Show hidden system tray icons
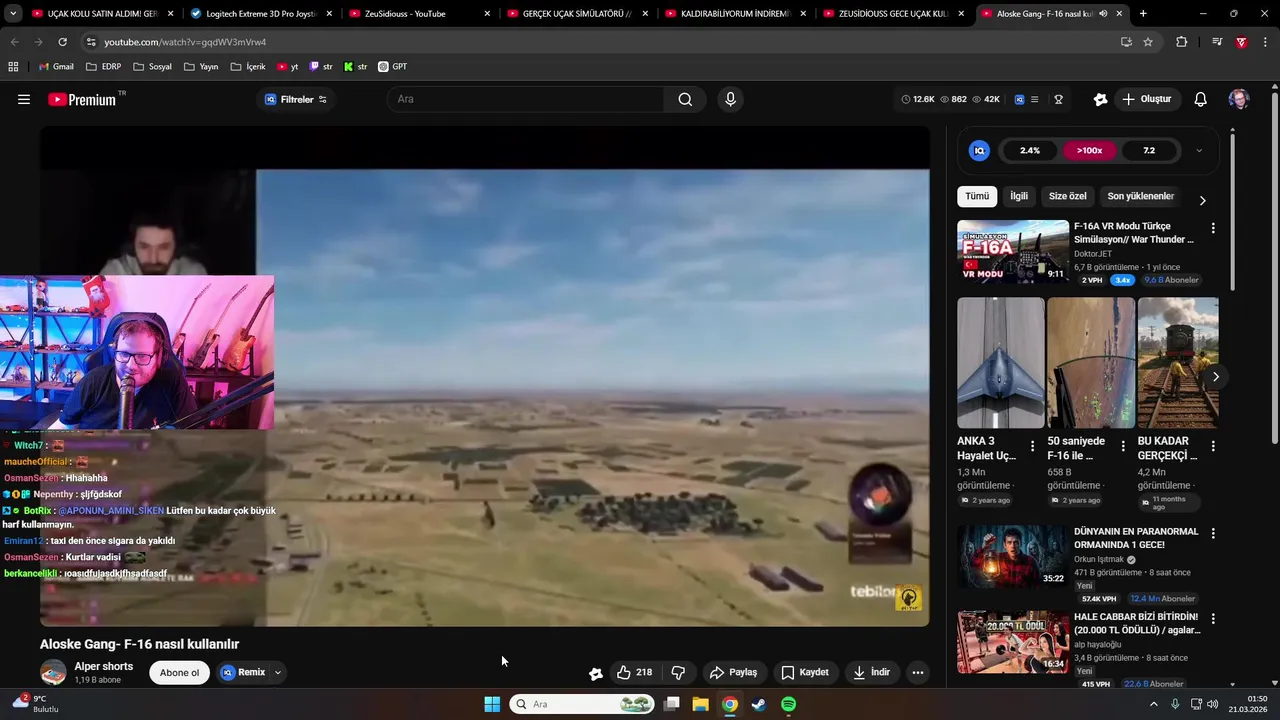Image resolution: width=1280 pixels, height=720 pixels. (1153, 704)
